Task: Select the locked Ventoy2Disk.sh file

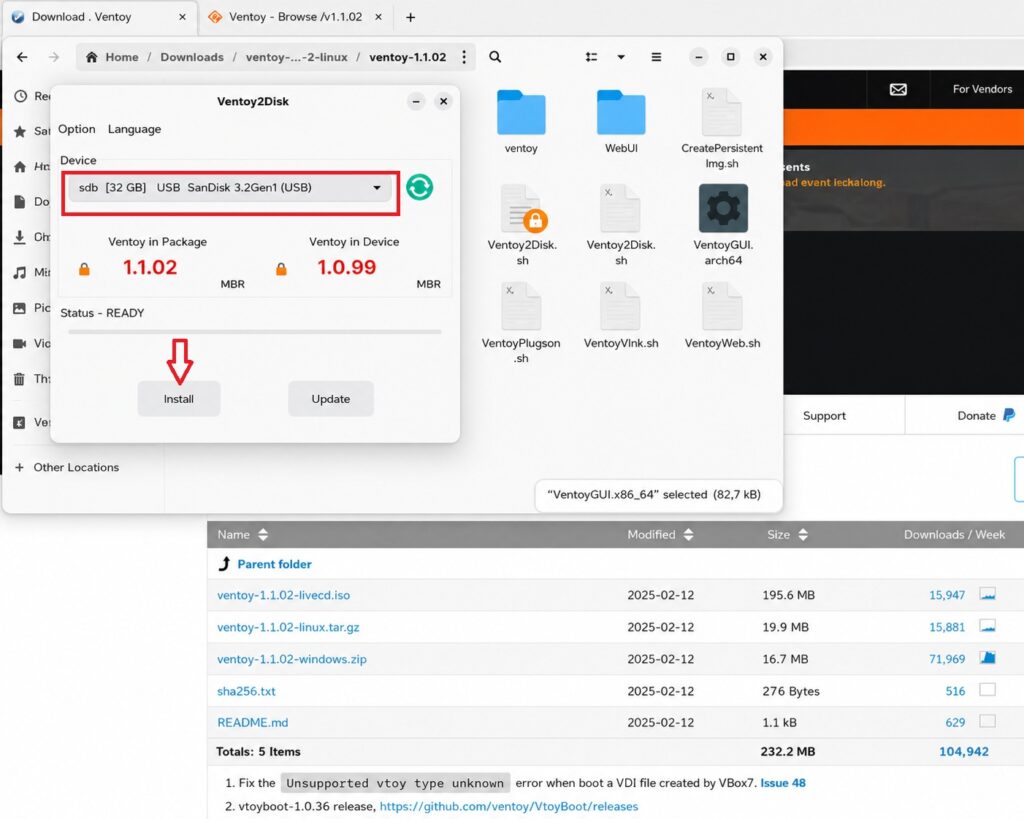Action: (522, 225)
